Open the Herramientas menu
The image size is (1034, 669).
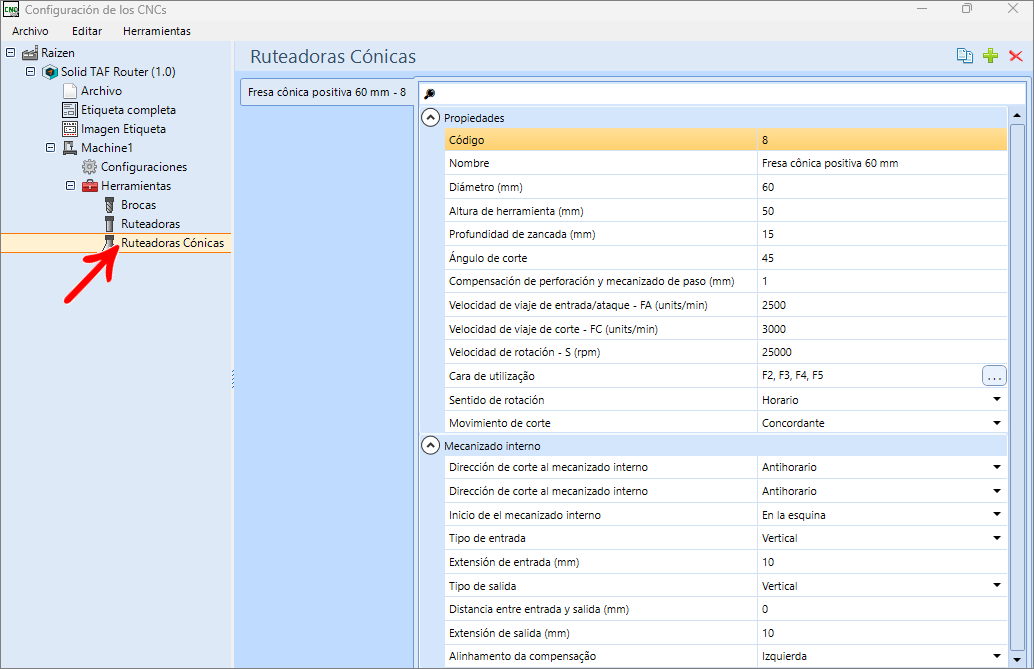(x=157, y=31)
